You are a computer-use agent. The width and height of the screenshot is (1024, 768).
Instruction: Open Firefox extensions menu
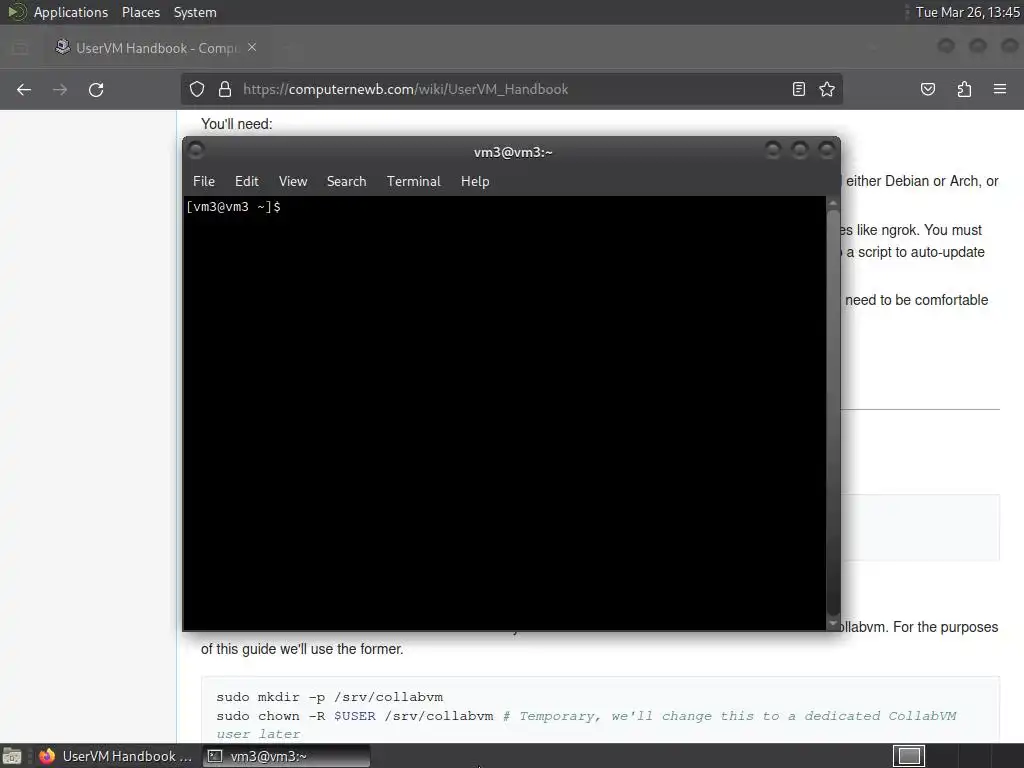[964, 89]
